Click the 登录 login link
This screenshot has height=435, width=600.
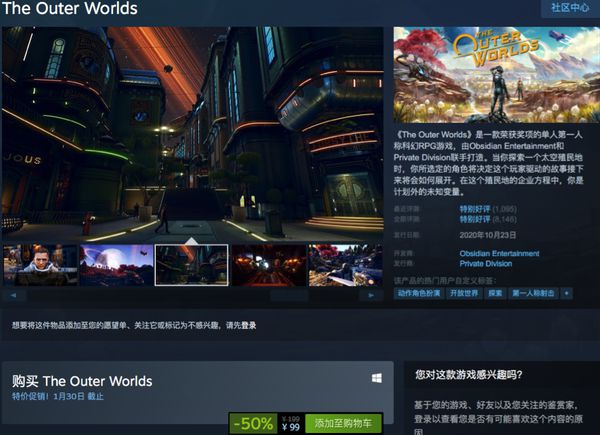[x=249, y=326]
